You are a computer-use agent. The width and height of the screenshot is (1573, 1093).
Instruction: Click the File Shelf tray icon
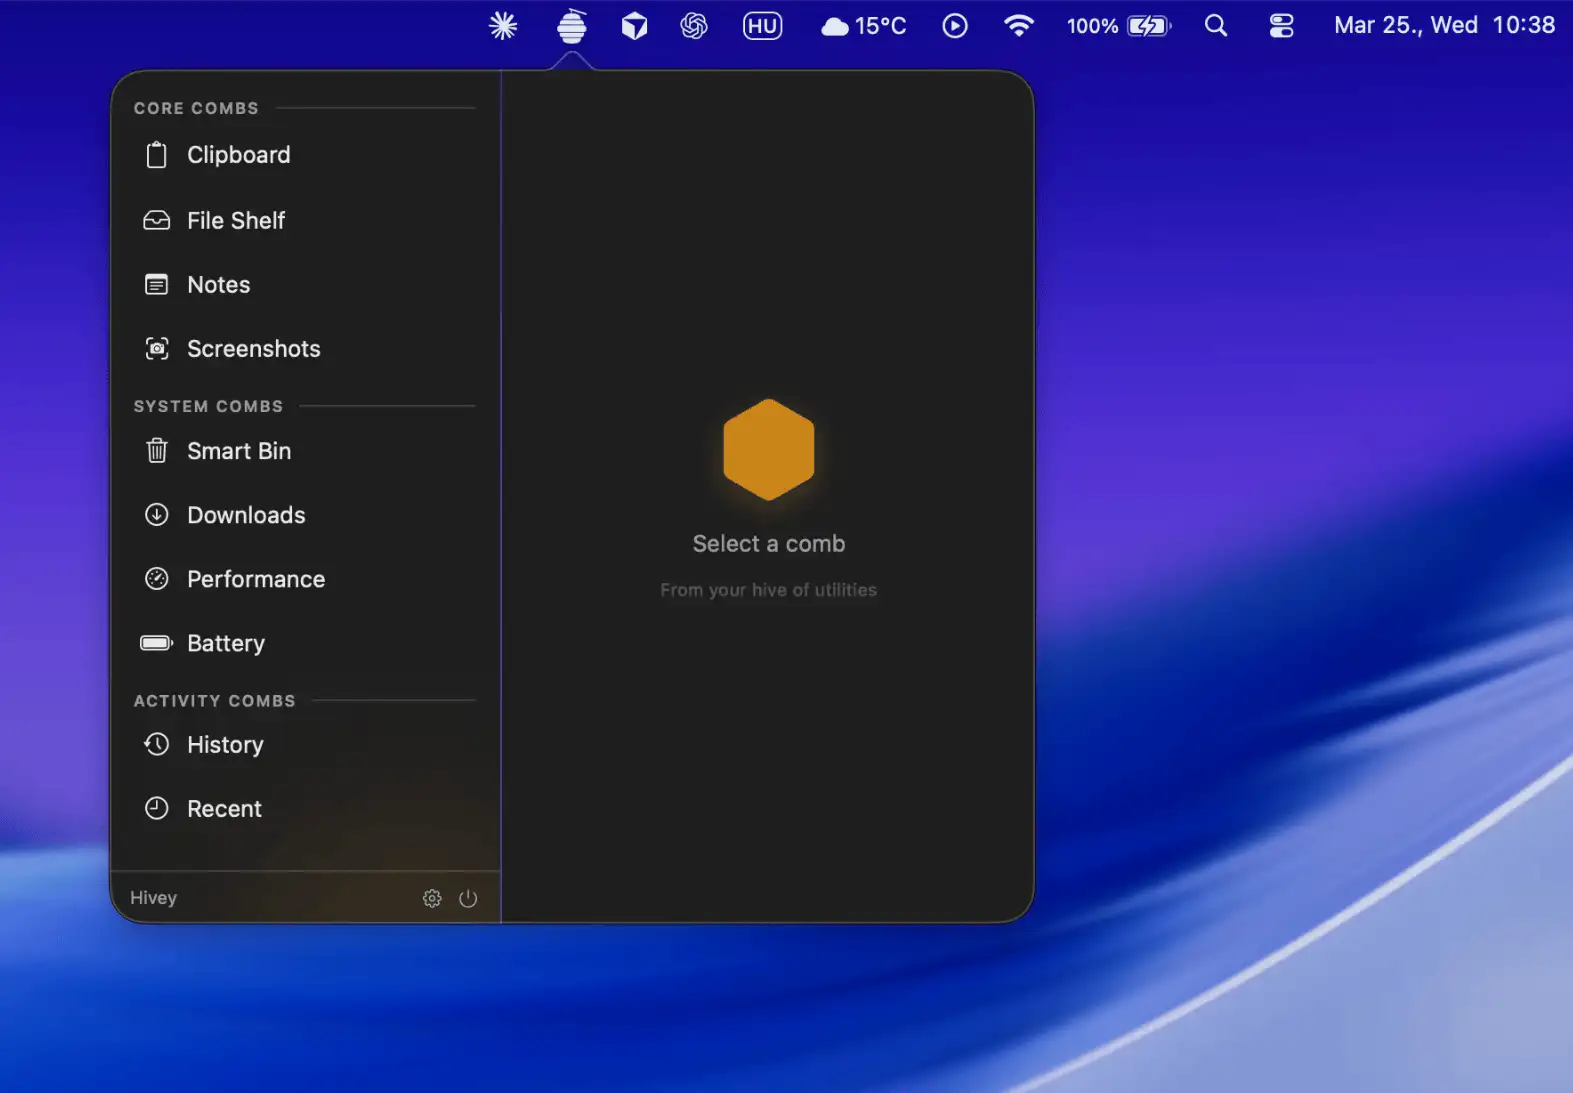tap(157, 221)
